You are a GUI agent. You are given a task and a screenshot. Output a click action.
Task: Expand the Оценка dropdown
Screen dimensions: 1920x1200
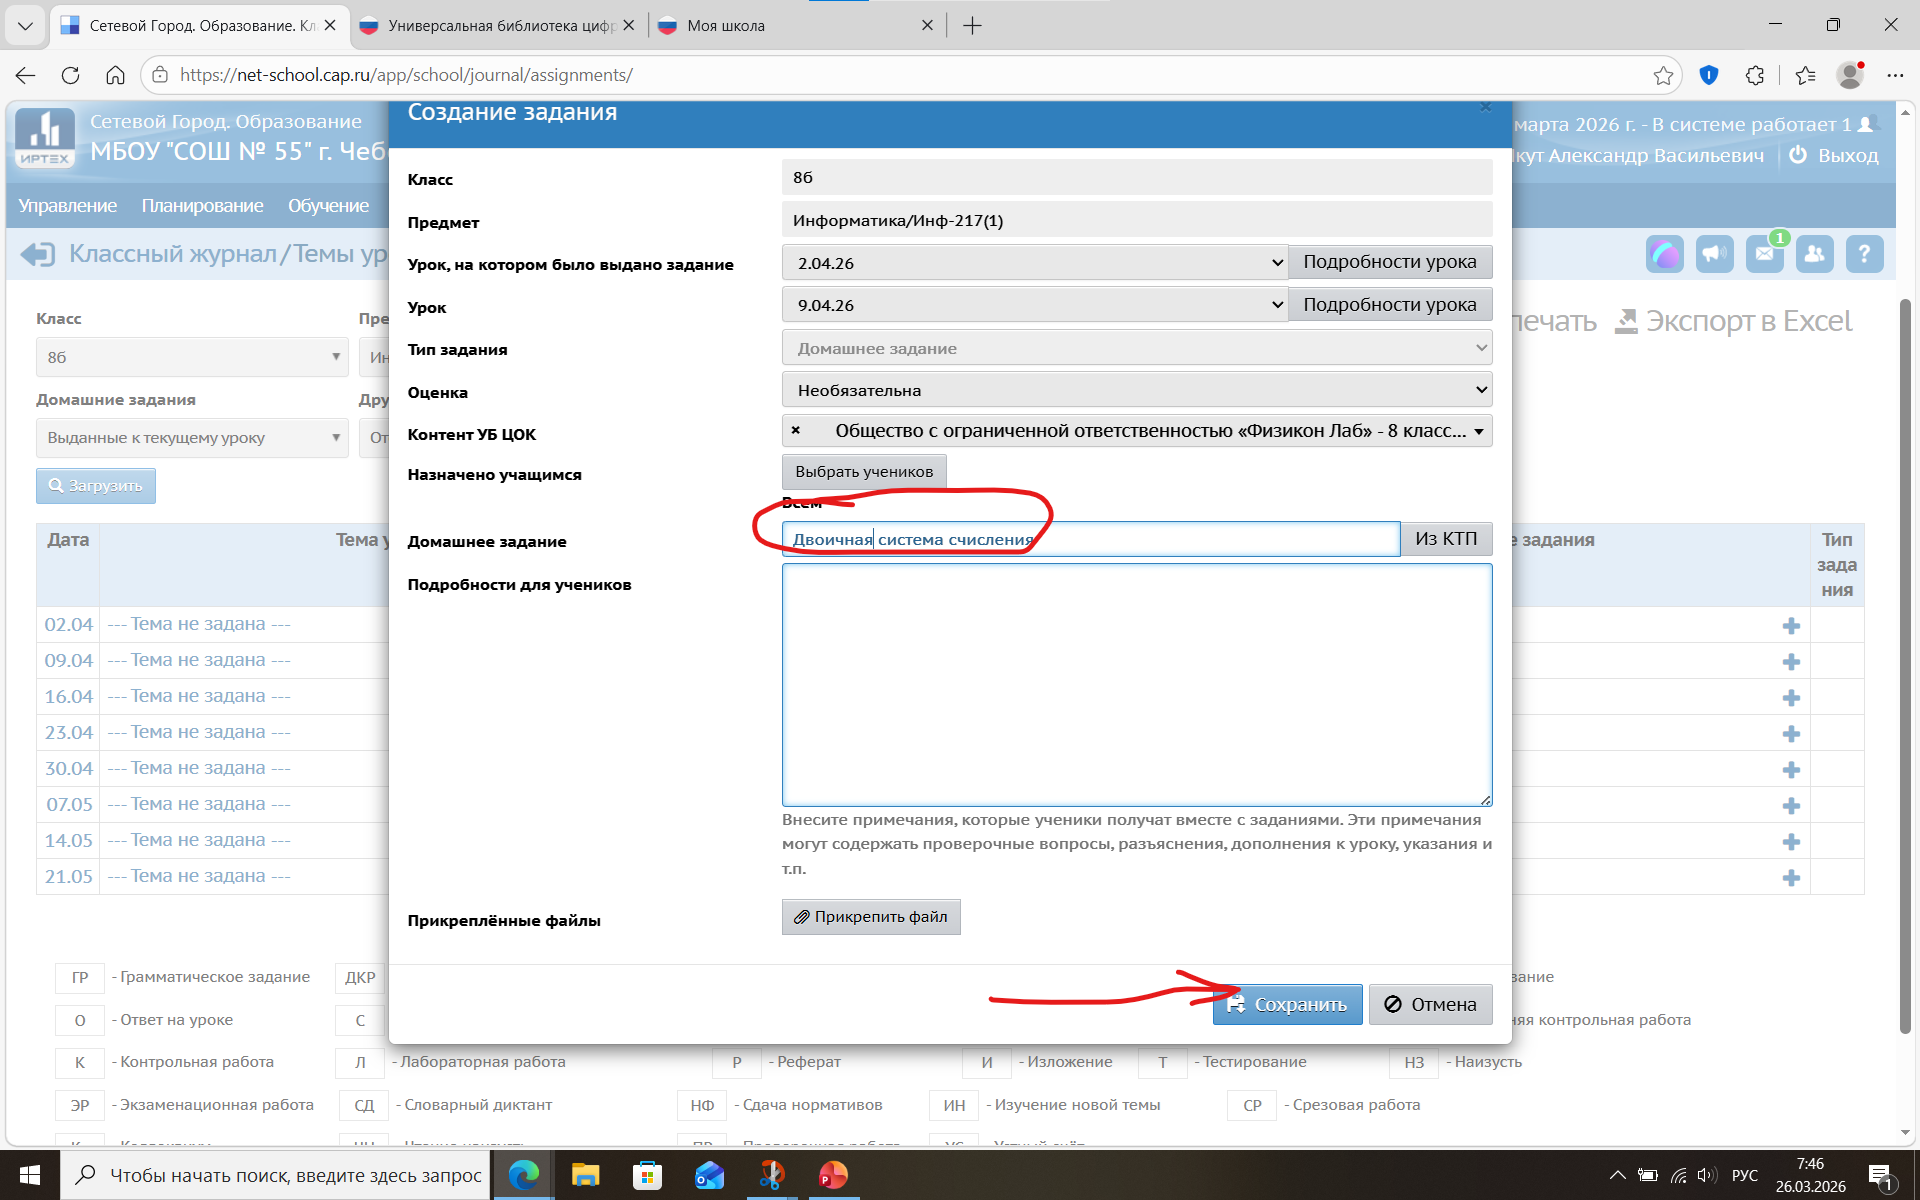(1136, 390)
